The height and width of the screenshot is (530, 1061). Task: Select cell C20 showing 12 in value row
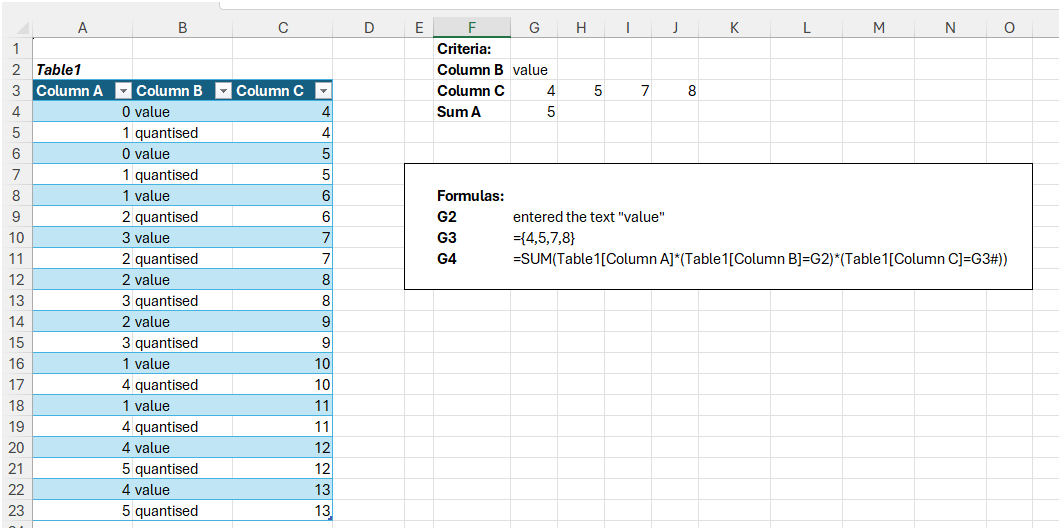click(283, 447)
